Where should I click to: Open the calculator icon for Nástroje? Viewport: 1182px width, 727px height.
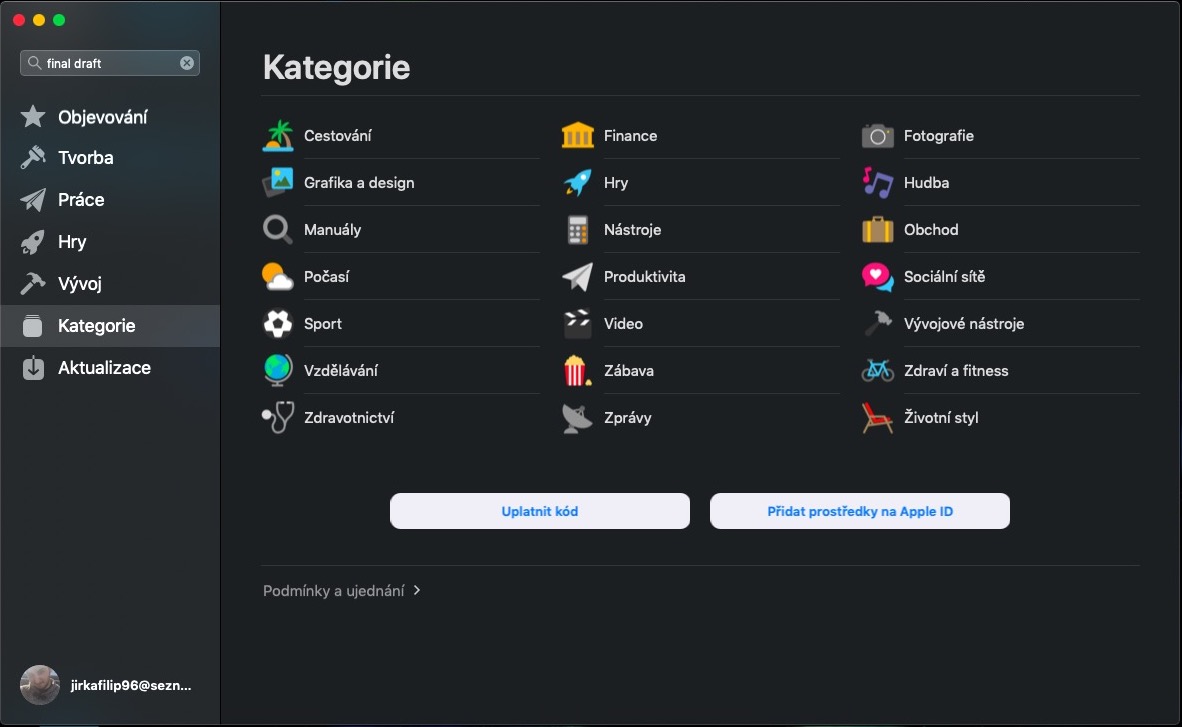point(578,230)
